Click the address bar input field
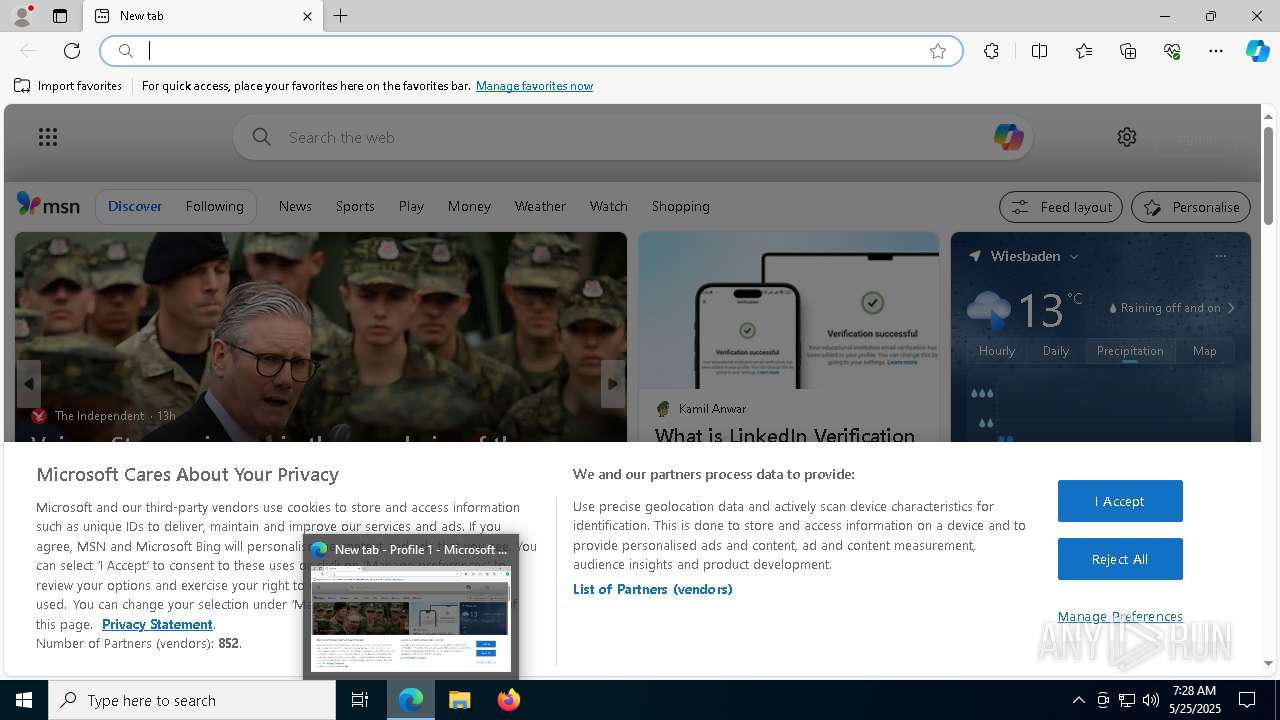 tap(530, 51)
